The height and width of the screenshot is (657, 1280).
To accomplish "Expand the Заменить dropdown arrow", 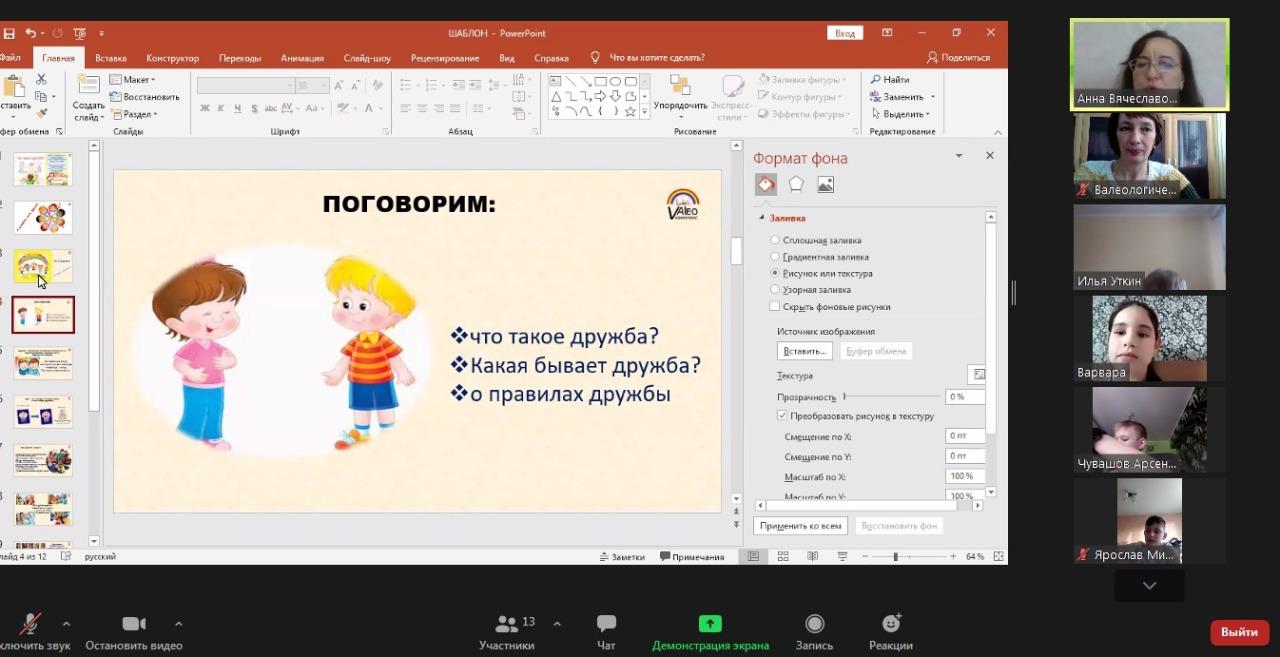I will tap(933, 97).
